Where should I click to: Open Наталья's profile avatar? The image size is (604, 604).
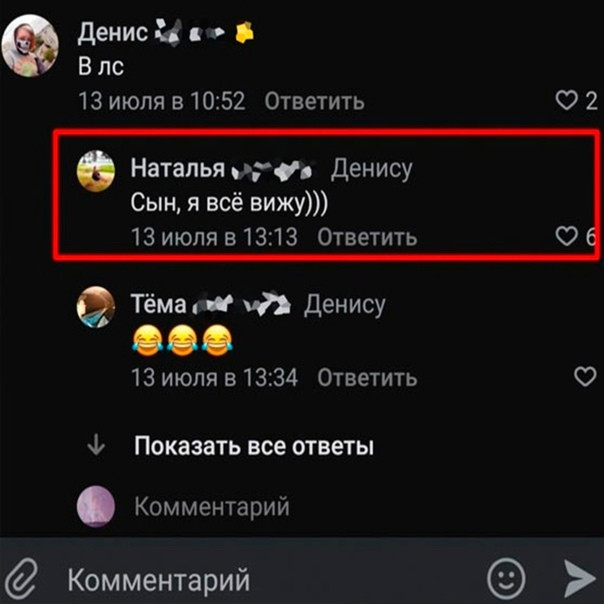(96, 171)
